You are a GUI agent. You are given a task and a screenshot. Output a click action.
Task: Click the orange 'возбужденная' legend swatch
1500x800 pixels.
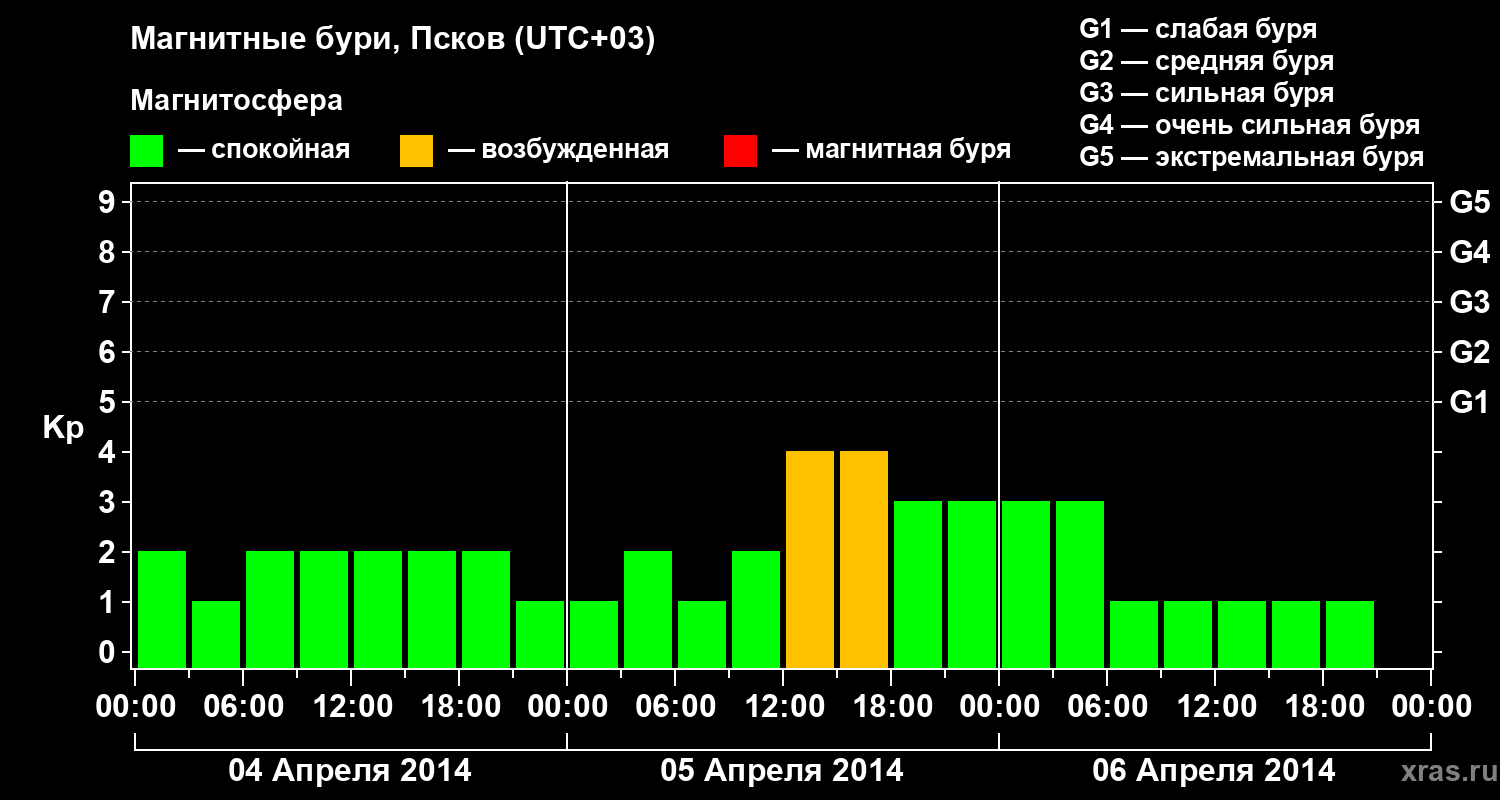417,151
